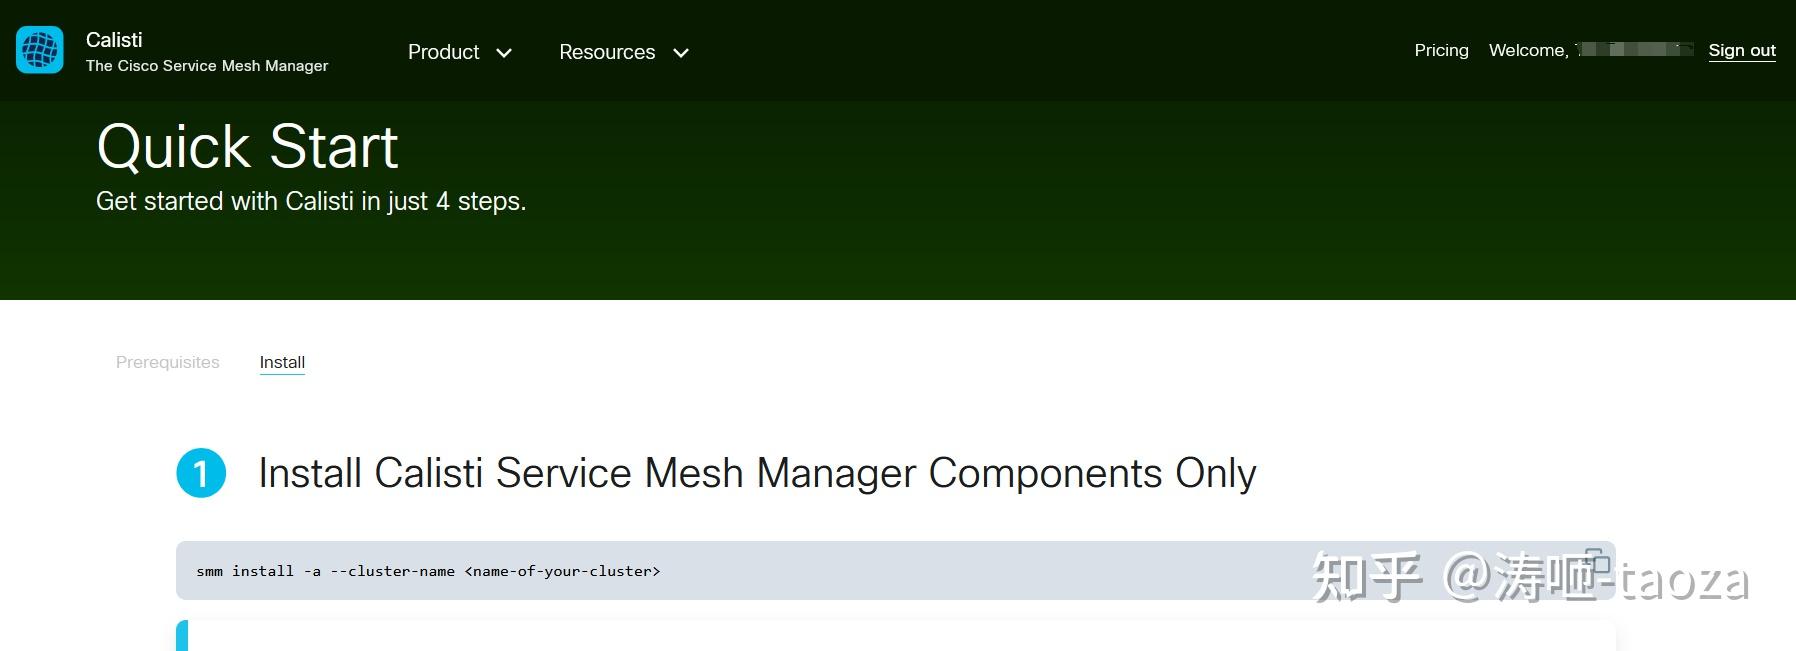1796x651 pixels.
Task: Click the smm install command code block
Action: (x=800, y=571)
